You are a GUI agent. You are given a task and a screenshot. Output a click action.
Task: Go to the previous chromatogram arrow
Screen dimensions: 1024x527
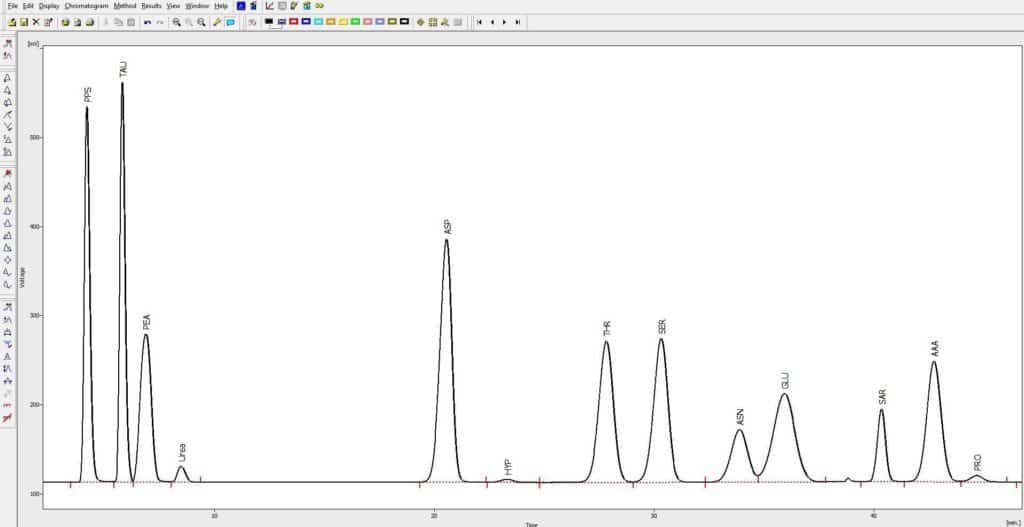point(492,22)
